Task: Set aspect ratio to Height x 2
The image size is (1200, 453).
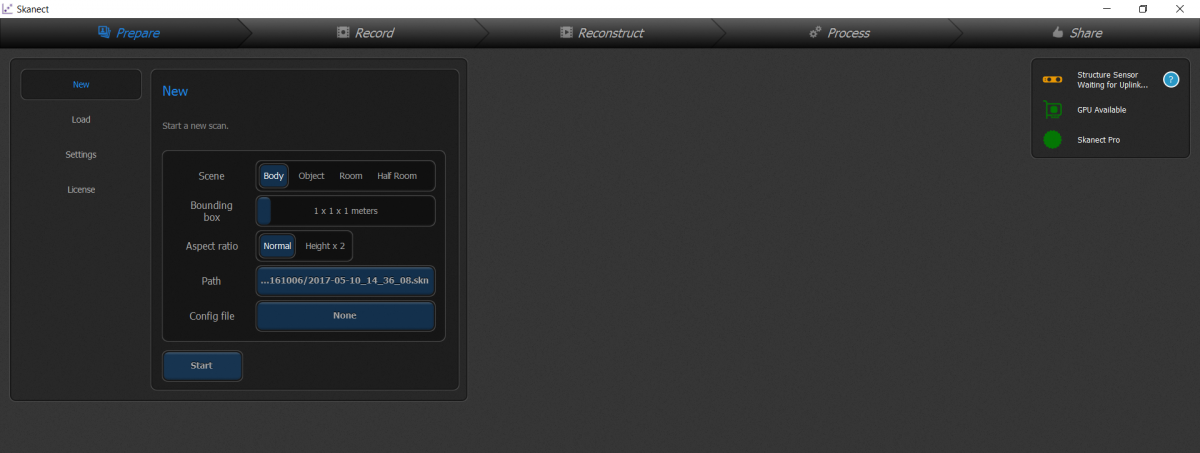Action: (x=325, y=246)
